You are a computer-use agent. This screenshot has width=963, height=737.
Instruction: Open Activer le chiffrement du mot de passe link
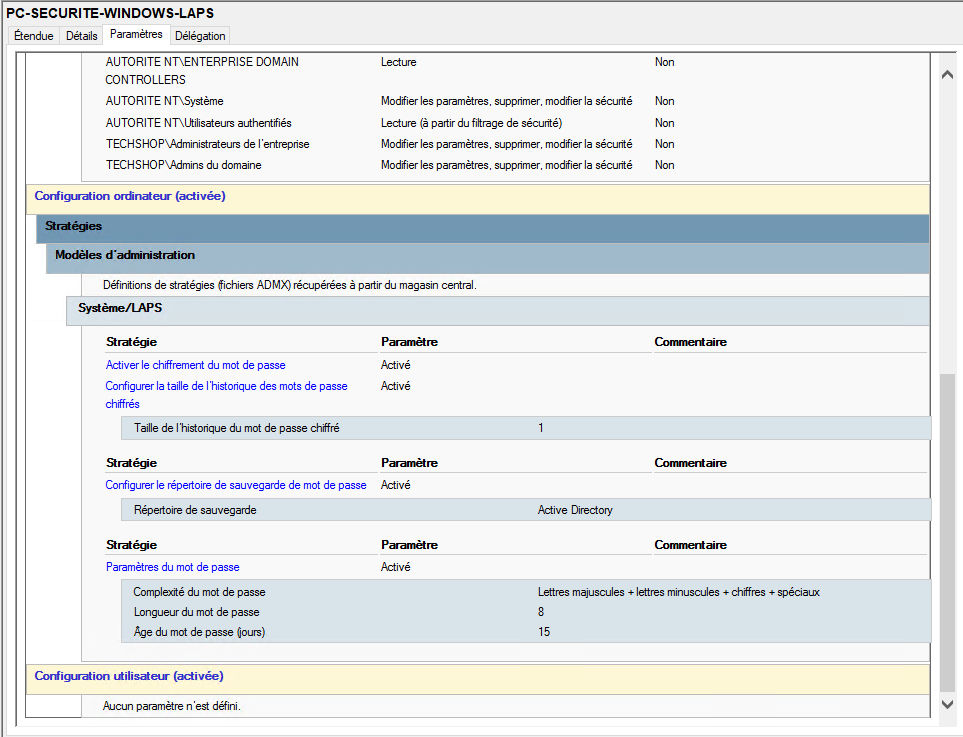coord(195,365)
